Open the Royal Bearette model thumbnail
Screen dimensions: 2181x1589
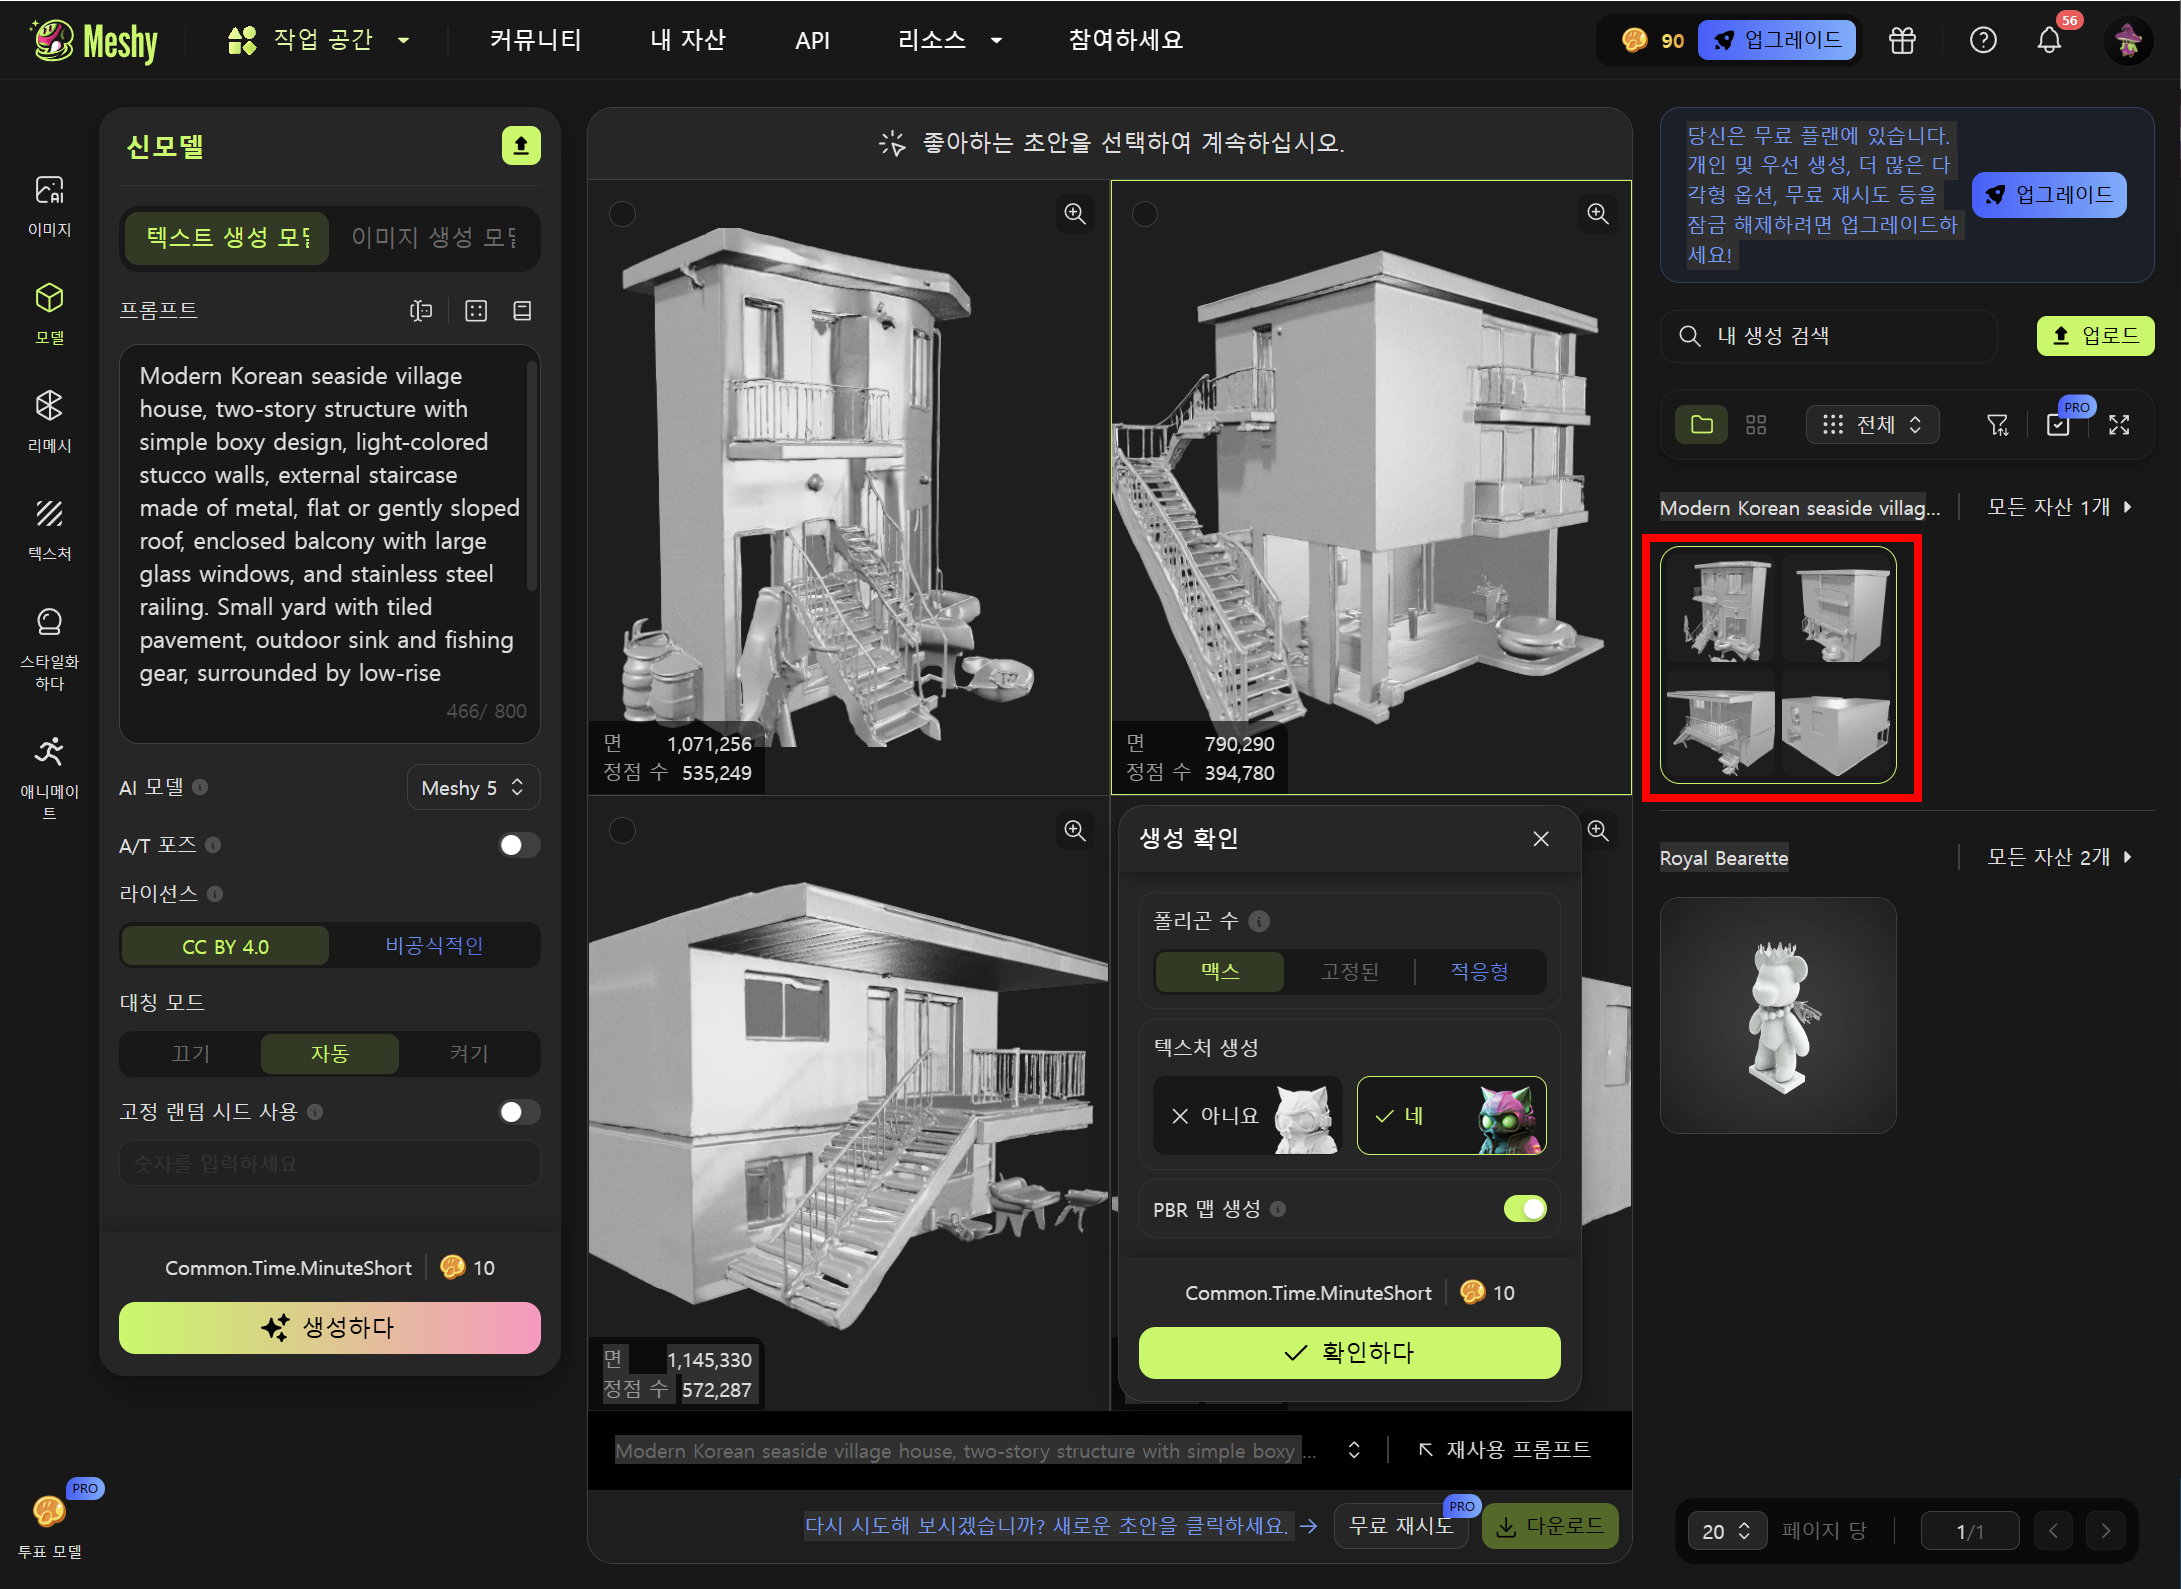pos(1778,1015)
